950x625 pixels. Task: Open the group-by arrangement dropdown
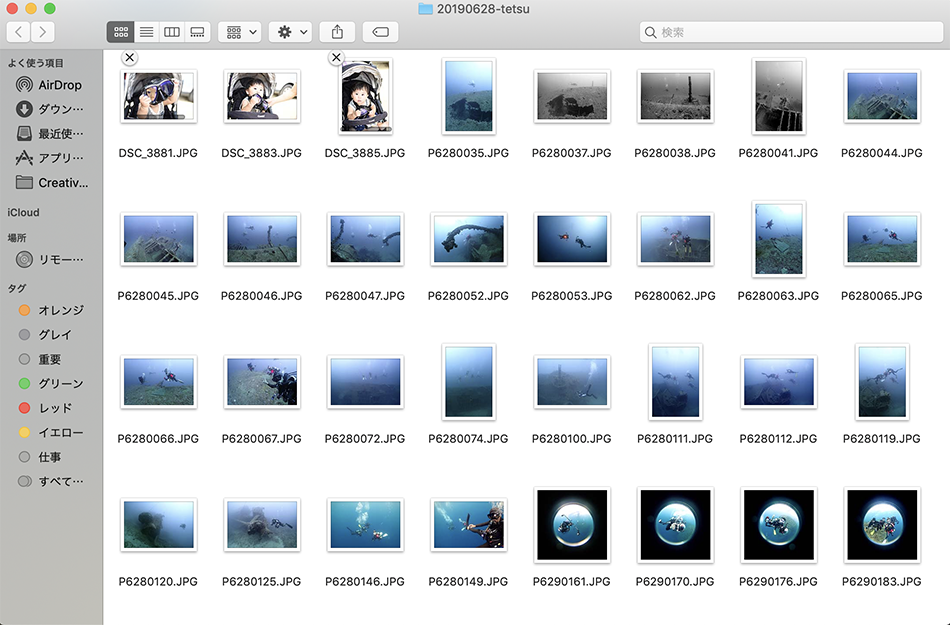point(240,32)
